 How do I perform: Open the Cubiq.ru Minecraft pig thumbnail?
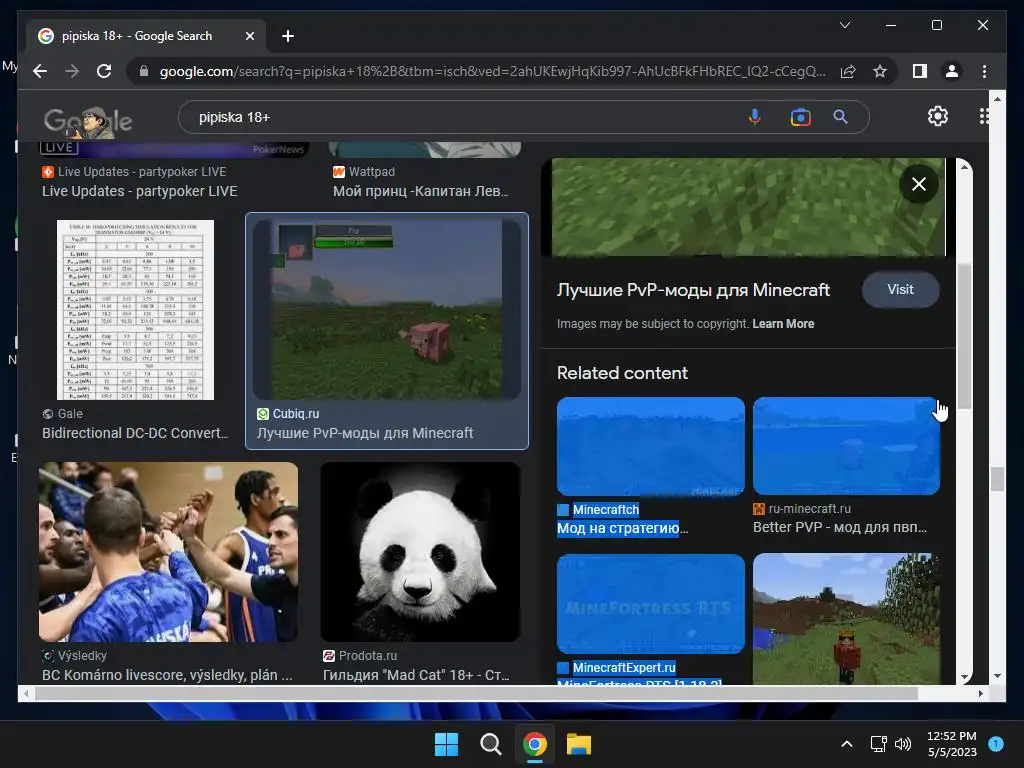(387, 310)
